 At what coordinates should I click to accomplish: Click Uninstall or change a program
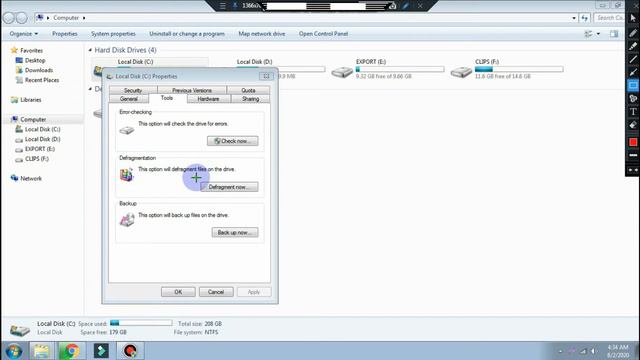tap(187, 34)
